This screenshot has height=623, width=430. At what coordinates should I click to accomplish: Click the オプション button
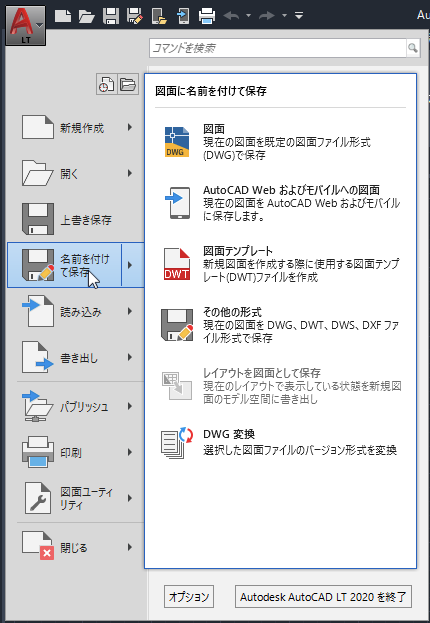pyautogui.click(x=189, y=596)
